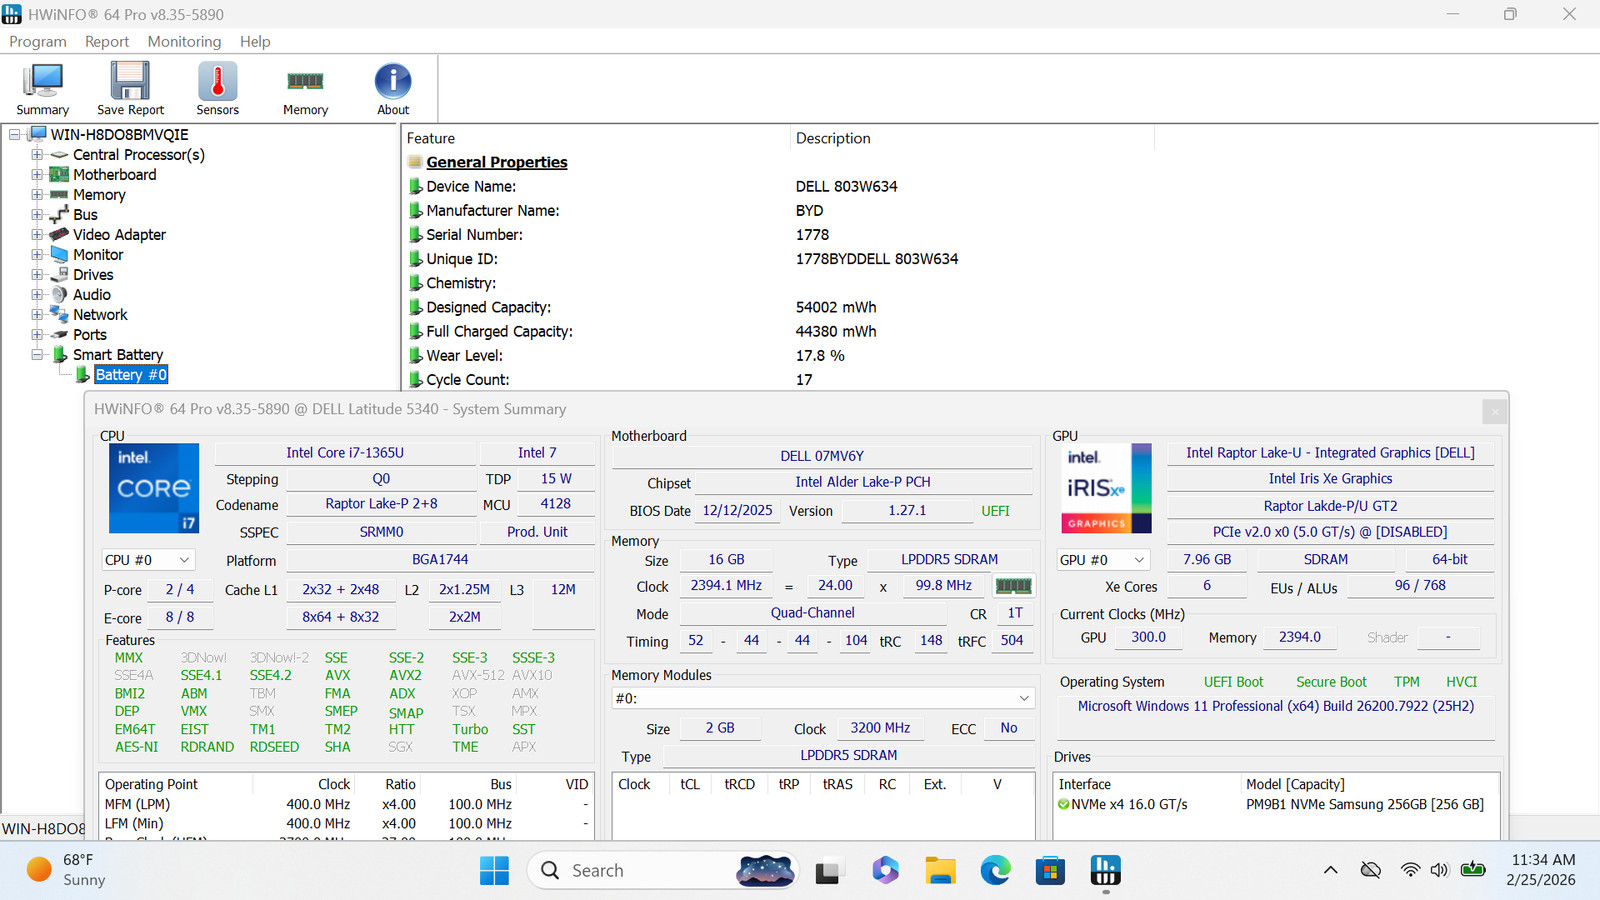This screenshot has height=900, width=1600.
Task: Select the Battery #0 tree item
Action: pos(131,375)
